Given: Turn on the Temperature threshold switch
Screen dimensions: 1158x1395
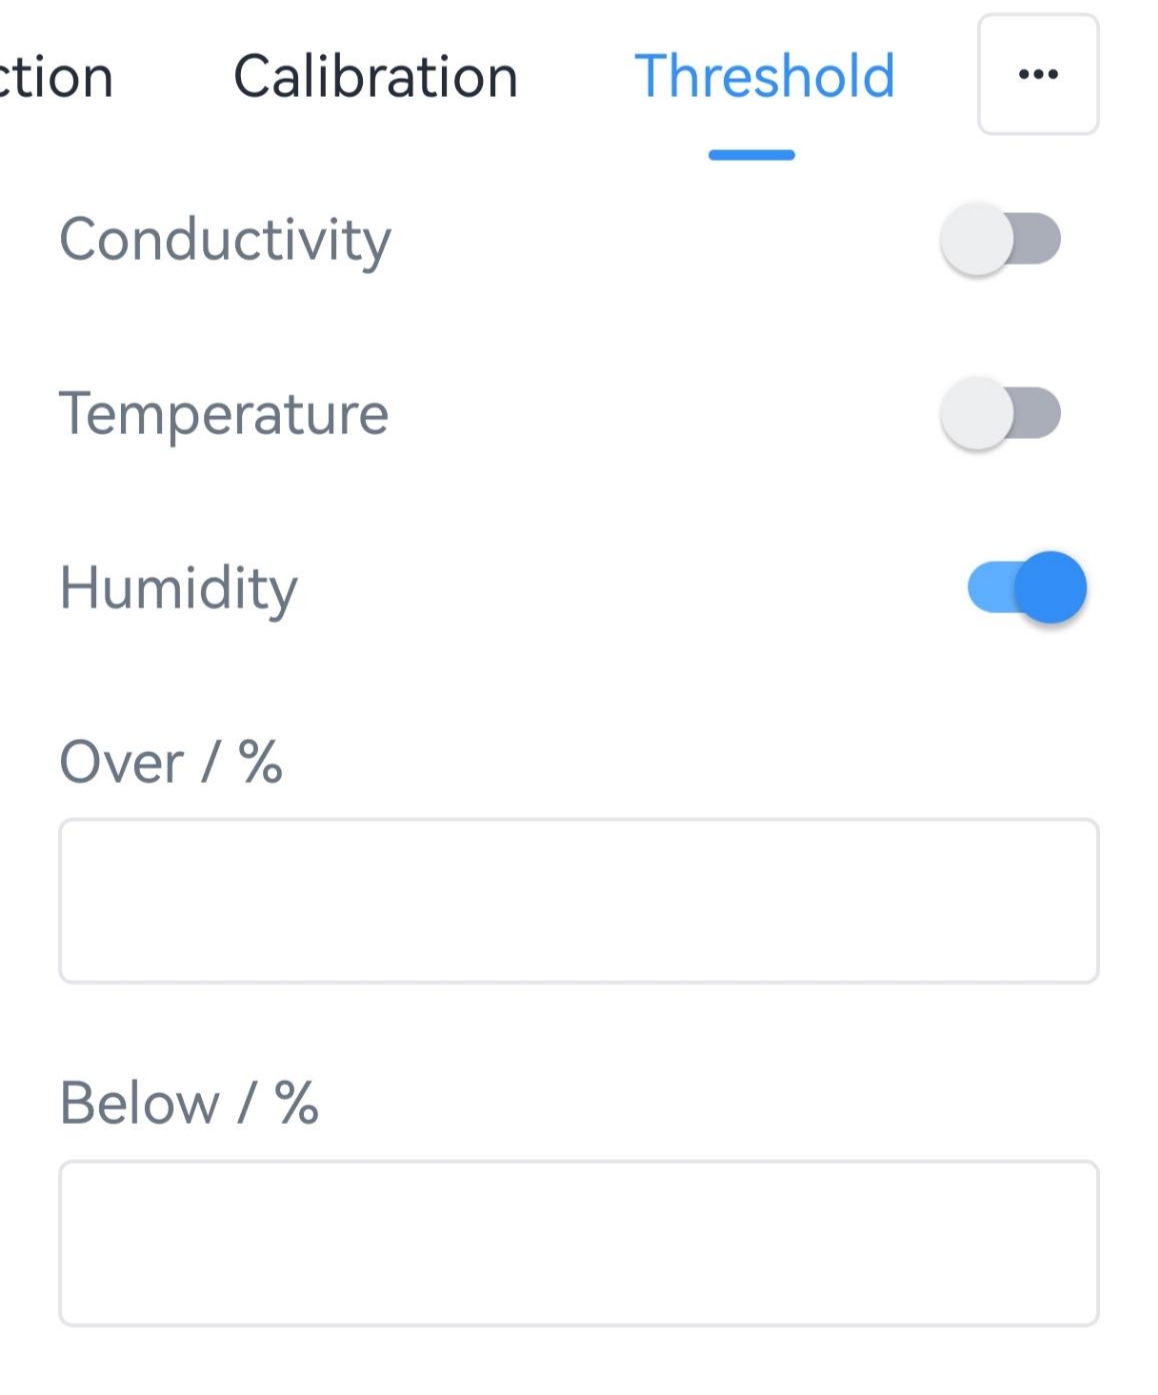Looking at the screenshot, I should tap(1000, 414).
